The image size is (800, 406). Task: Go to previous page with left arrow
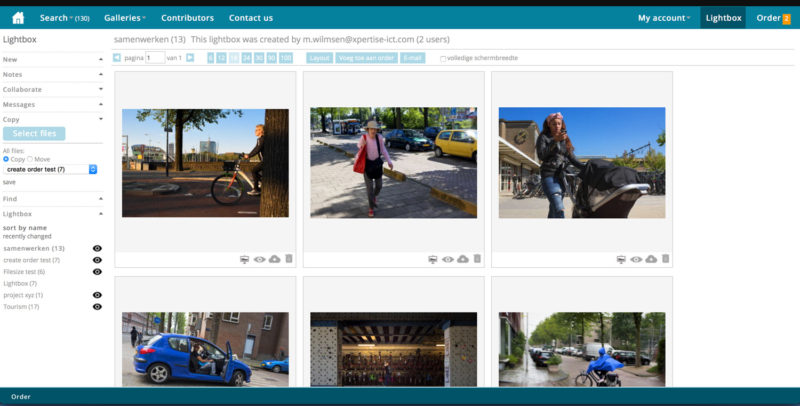[x=117, y=58]
